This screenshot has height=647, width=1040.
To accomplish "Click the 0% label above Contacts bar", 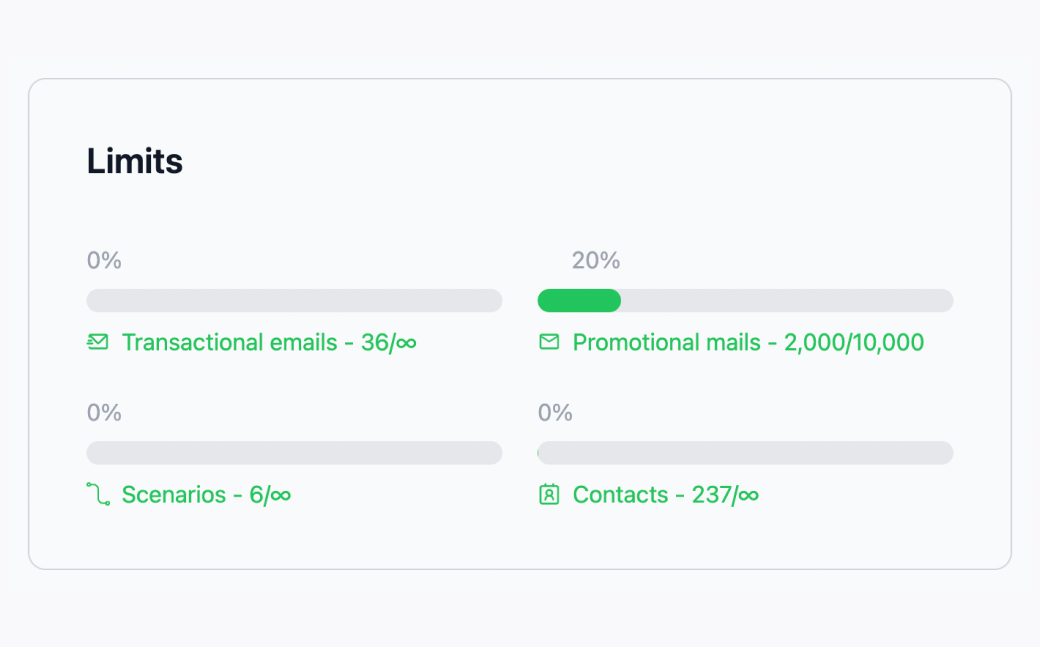I will pos(555,412).
